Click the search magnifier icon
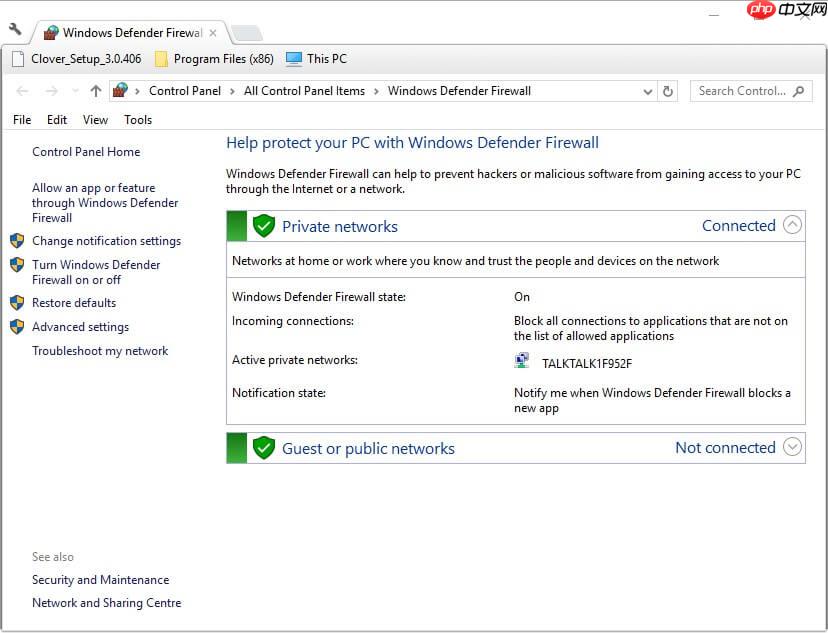The height and width of the screenshot is (633, 828). pos(798,91)
